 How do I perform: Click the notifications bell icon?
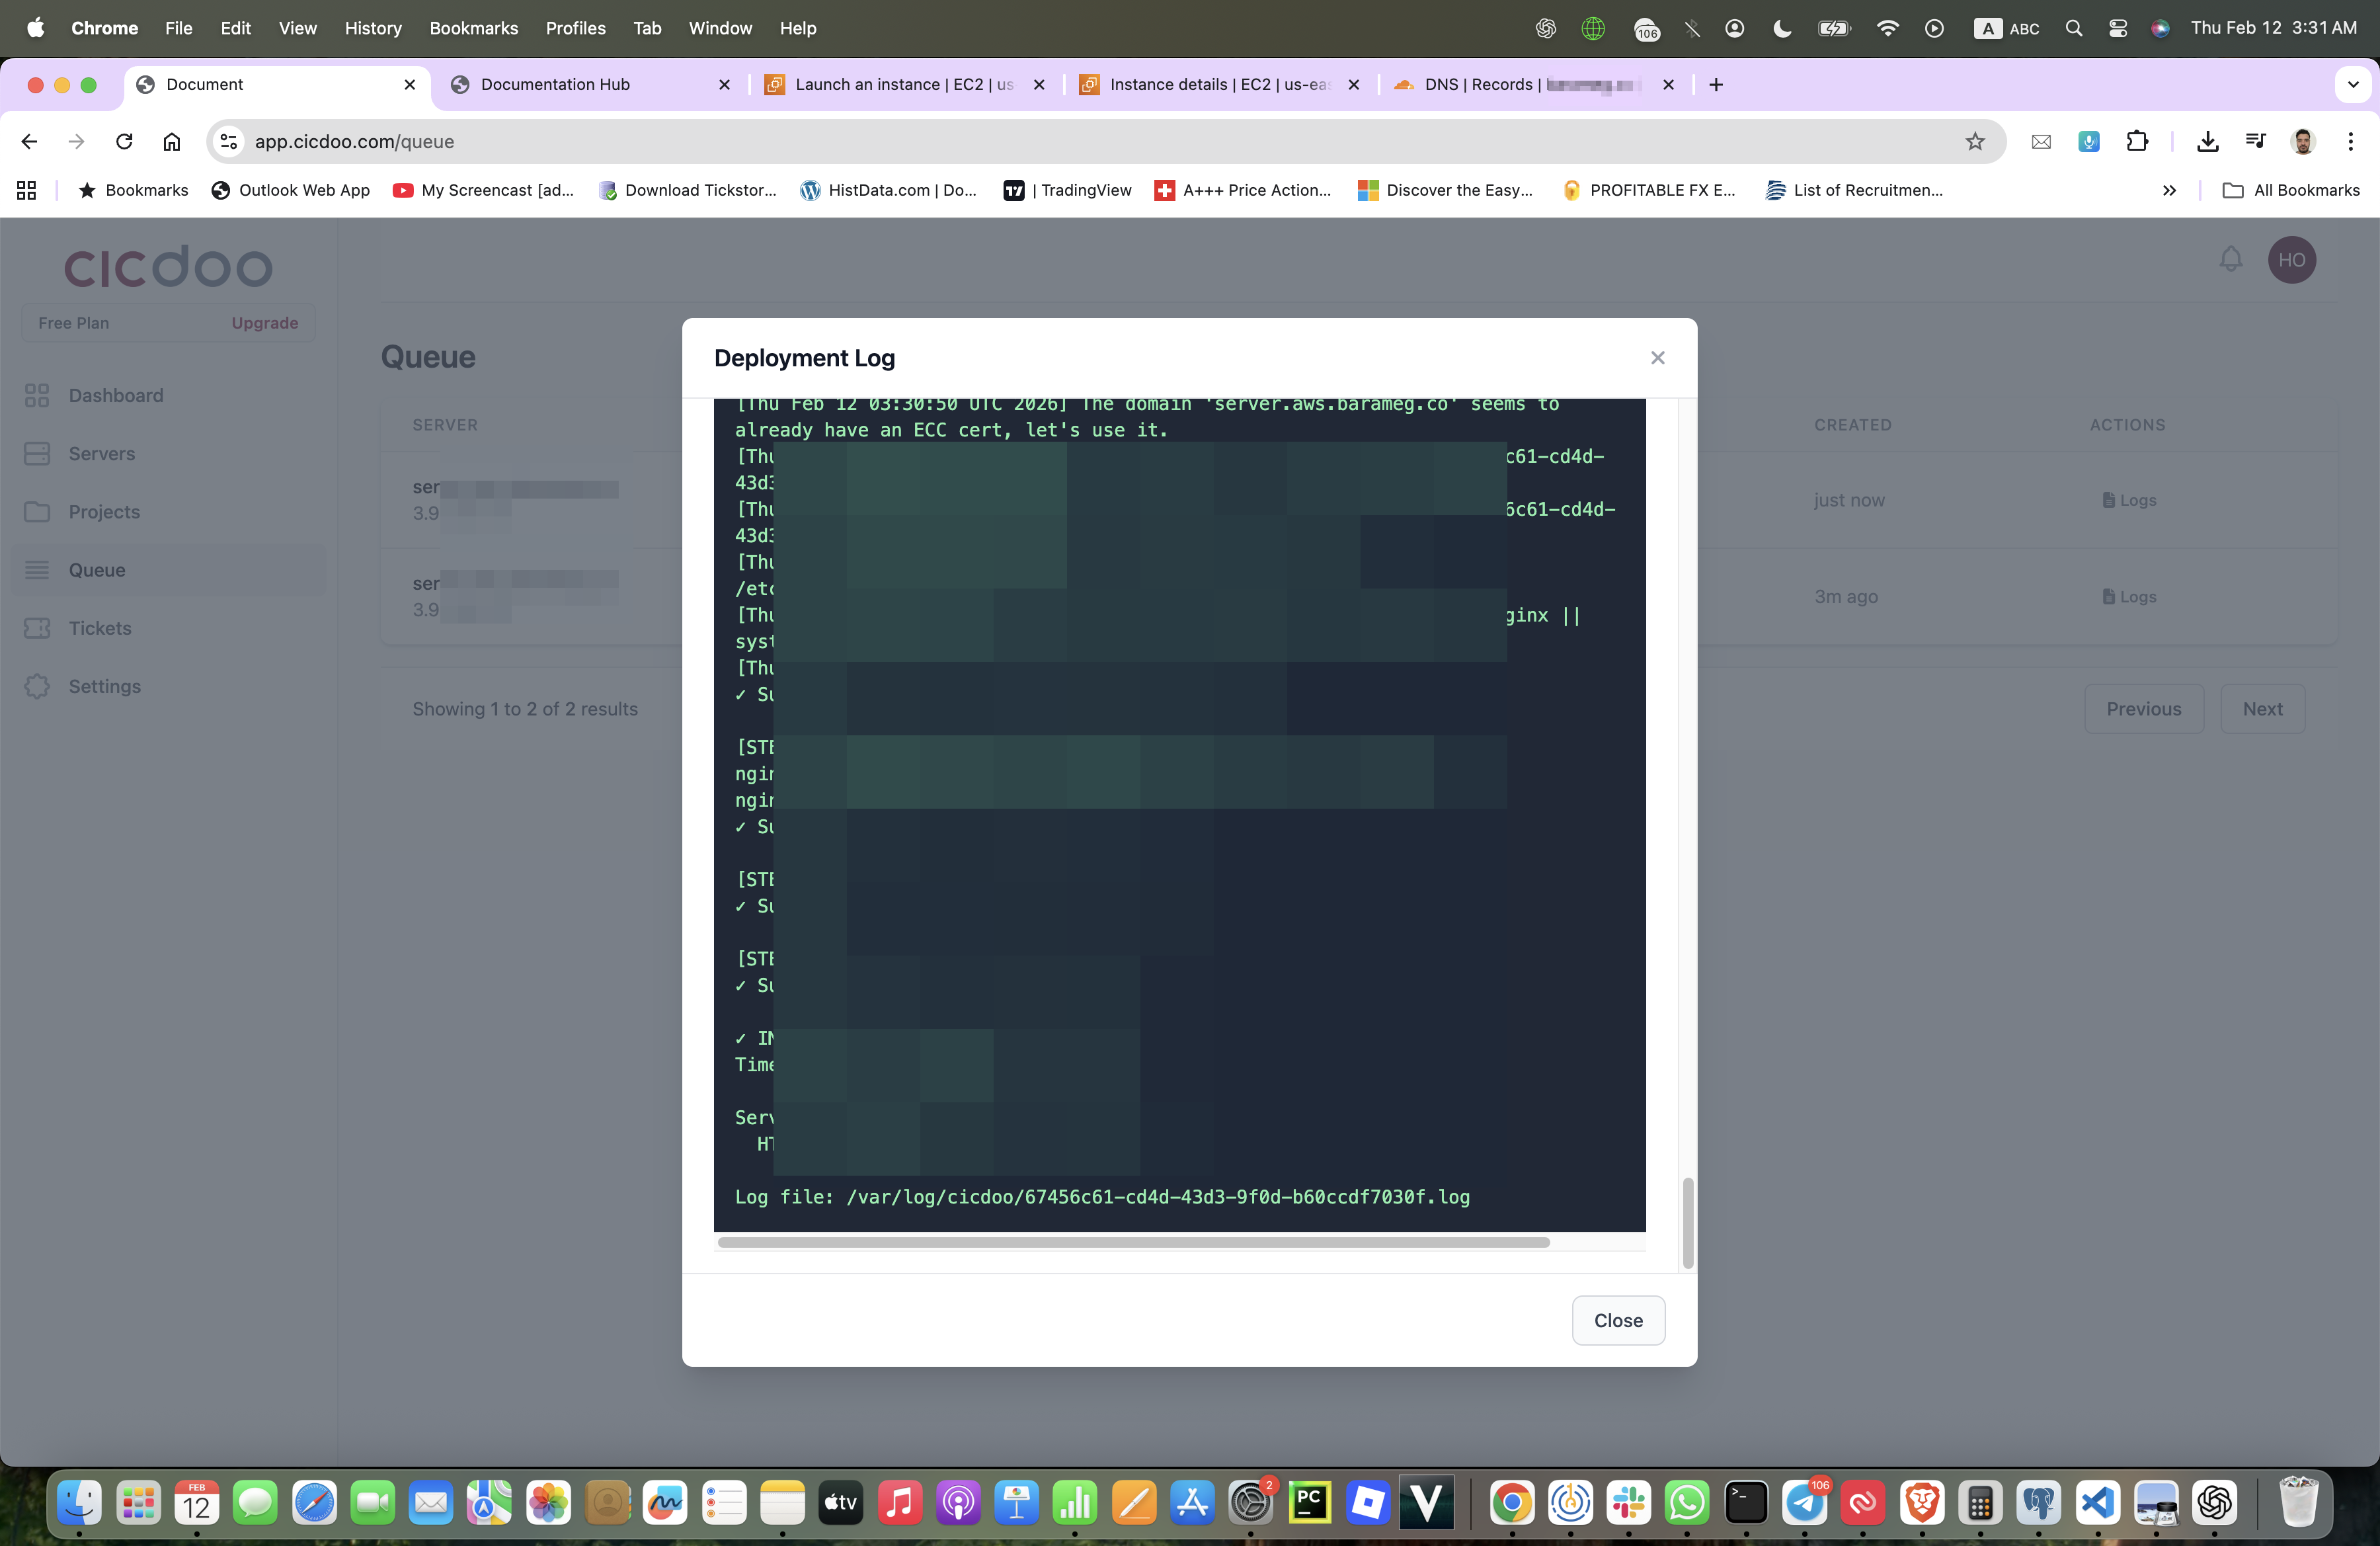tap(2230, 260)
